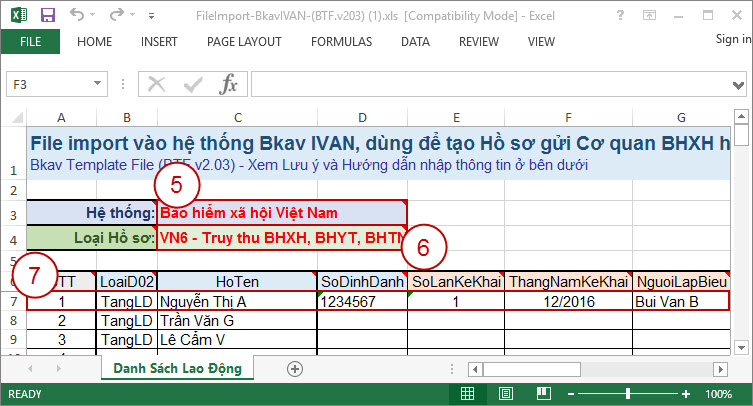753x406 pixels.
Task: Open the PAGE LAYOUT tab
Action: pos(244,42)
